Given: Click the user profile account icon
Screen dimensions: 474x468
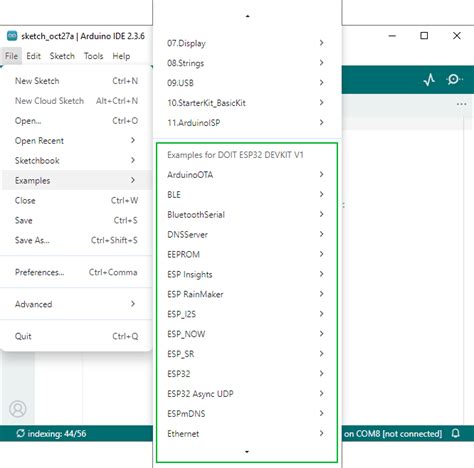Looking at the screenshot, I should [18, 409].
